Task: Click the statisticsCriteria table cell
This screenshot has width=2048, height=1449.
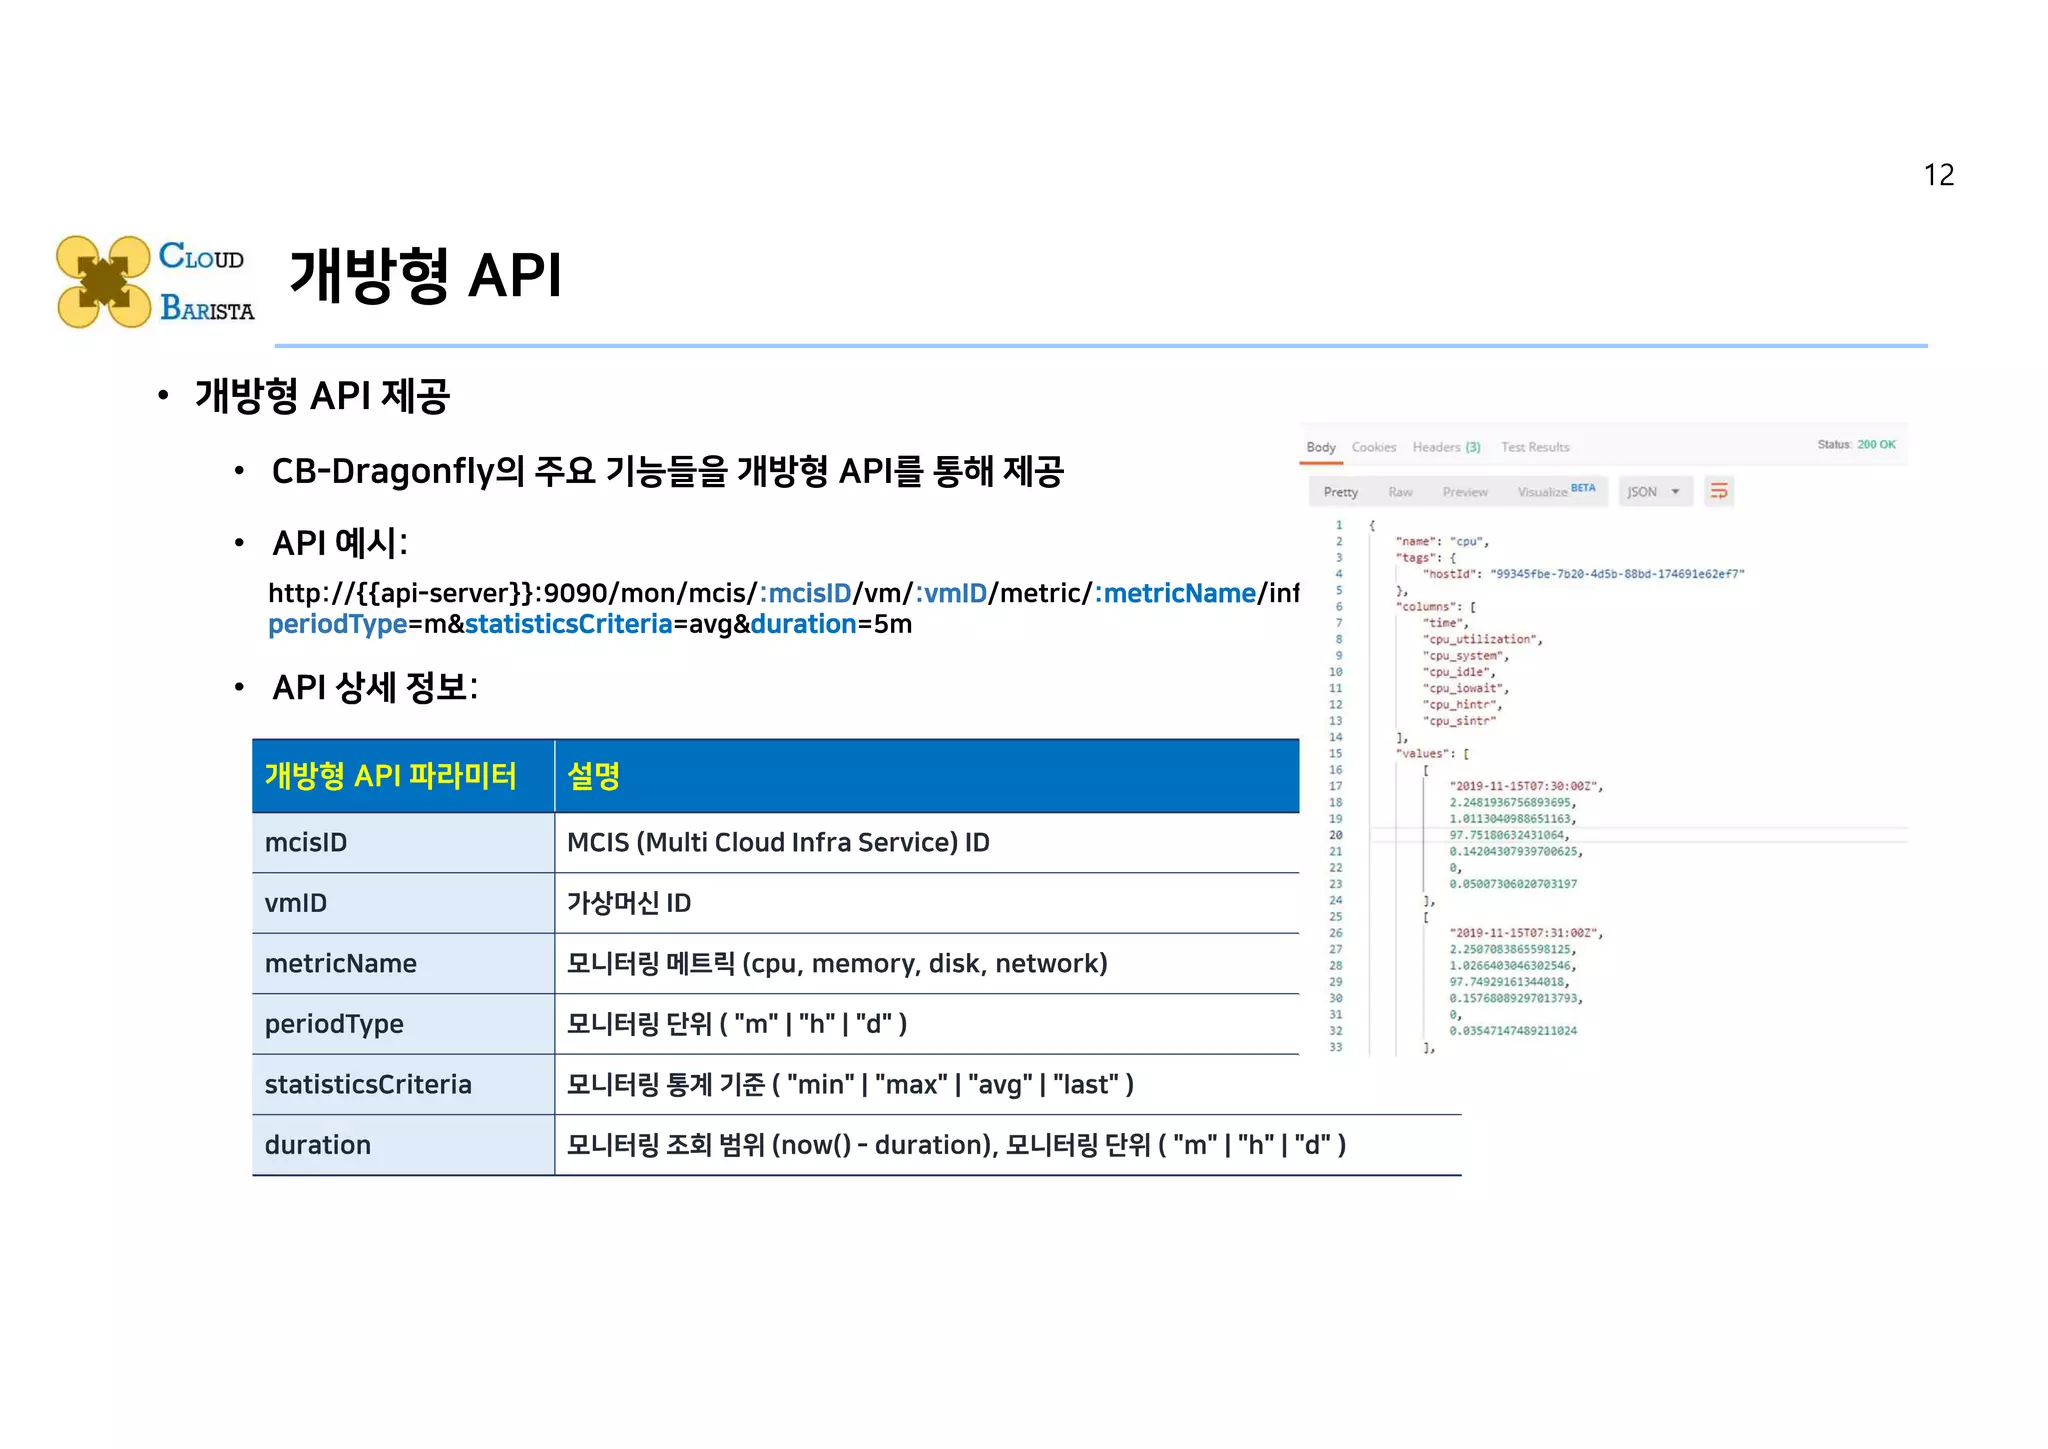Action: click(x=403, y=1085)
